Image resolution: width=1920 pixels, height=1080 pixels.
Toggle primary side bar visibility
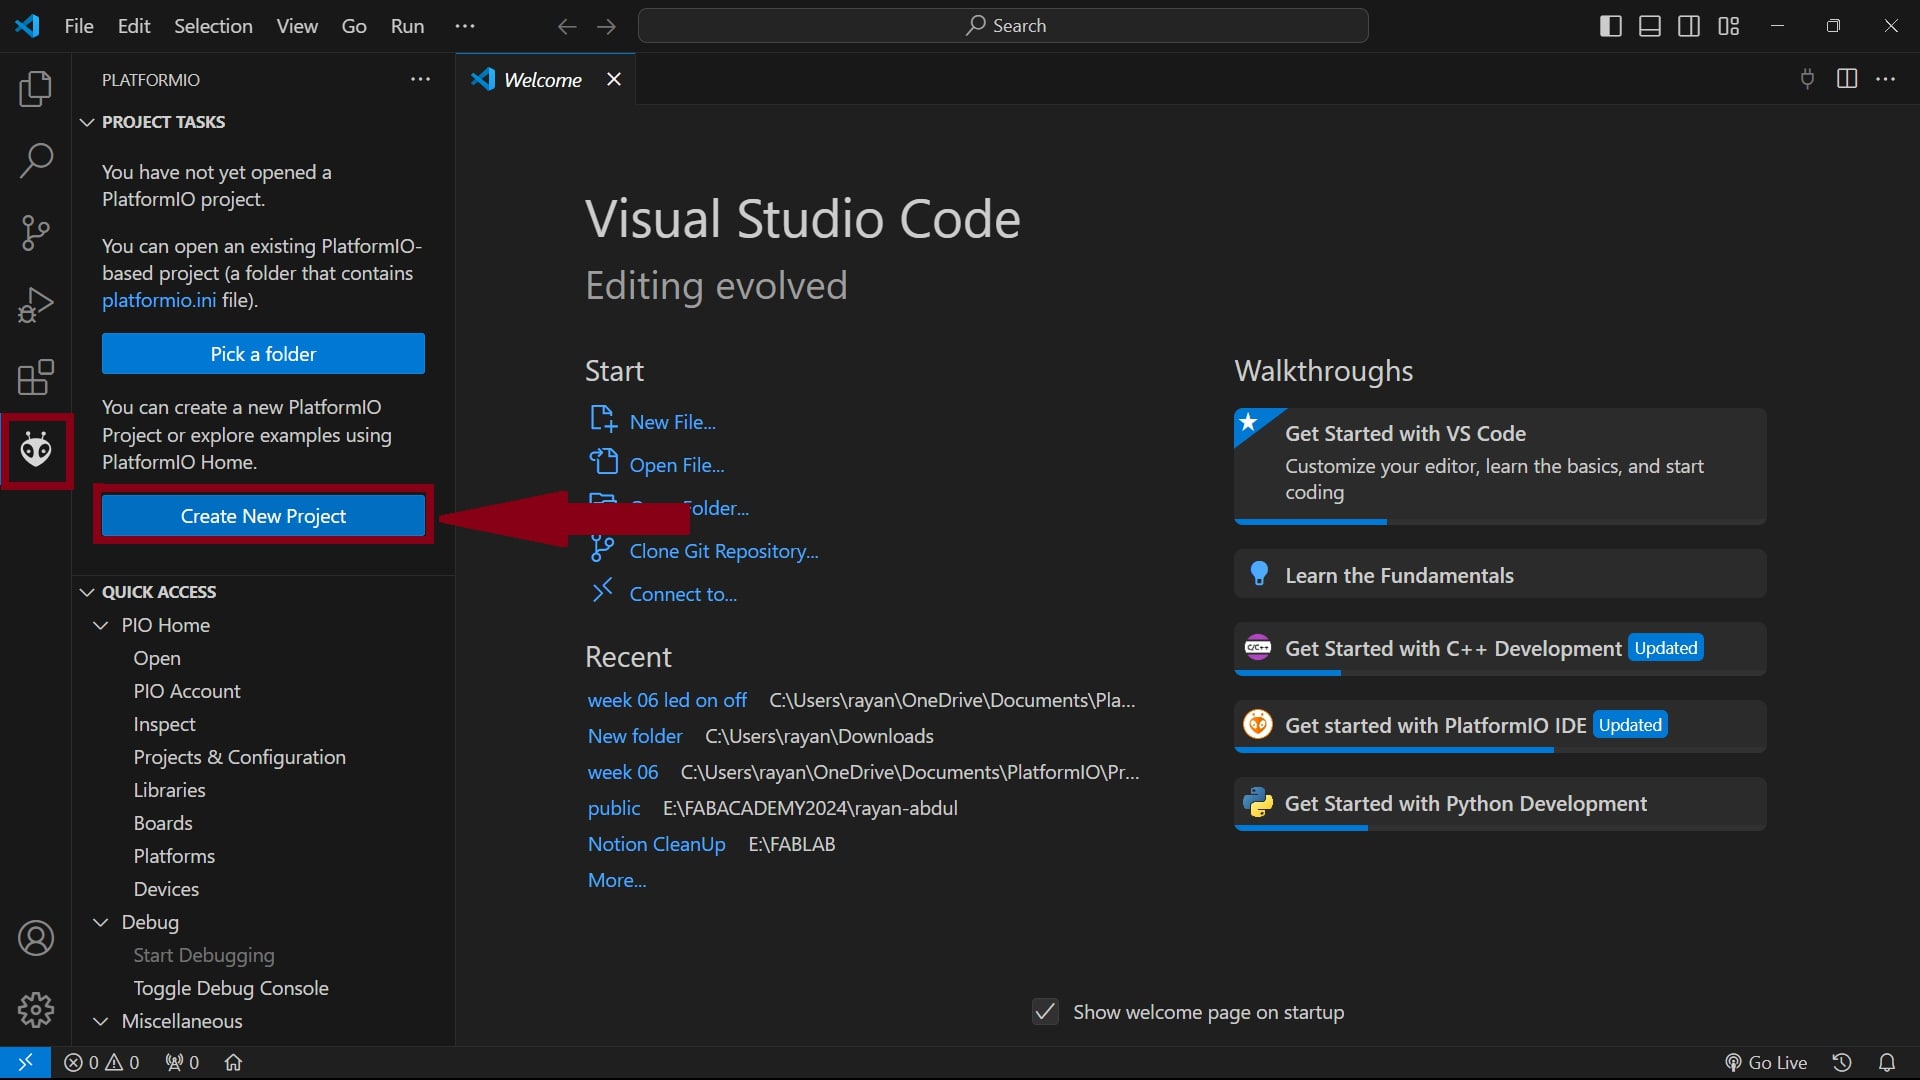click(x=1610, y=26)
